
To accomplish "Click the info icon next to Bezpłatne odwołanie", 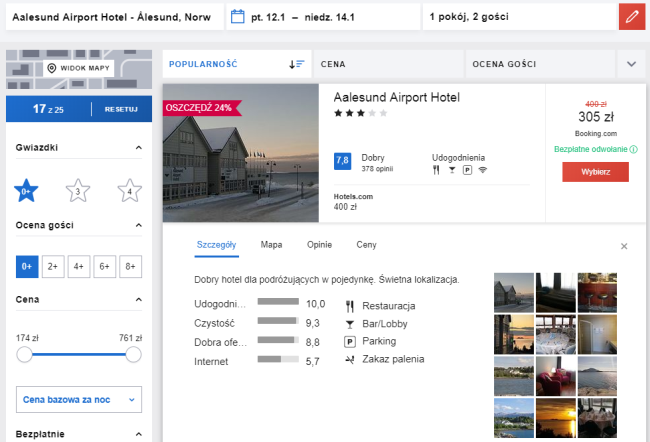I will click(x=633, y=149).
